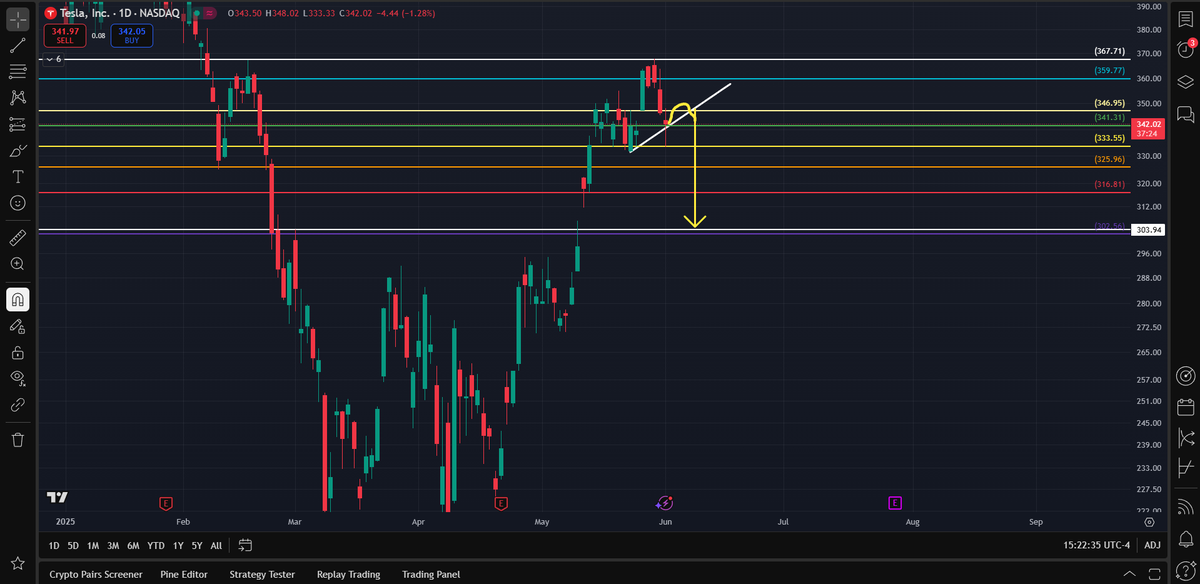Open the Strategy Tester tab
This screenshot has width=1200, height=584.
262,574
